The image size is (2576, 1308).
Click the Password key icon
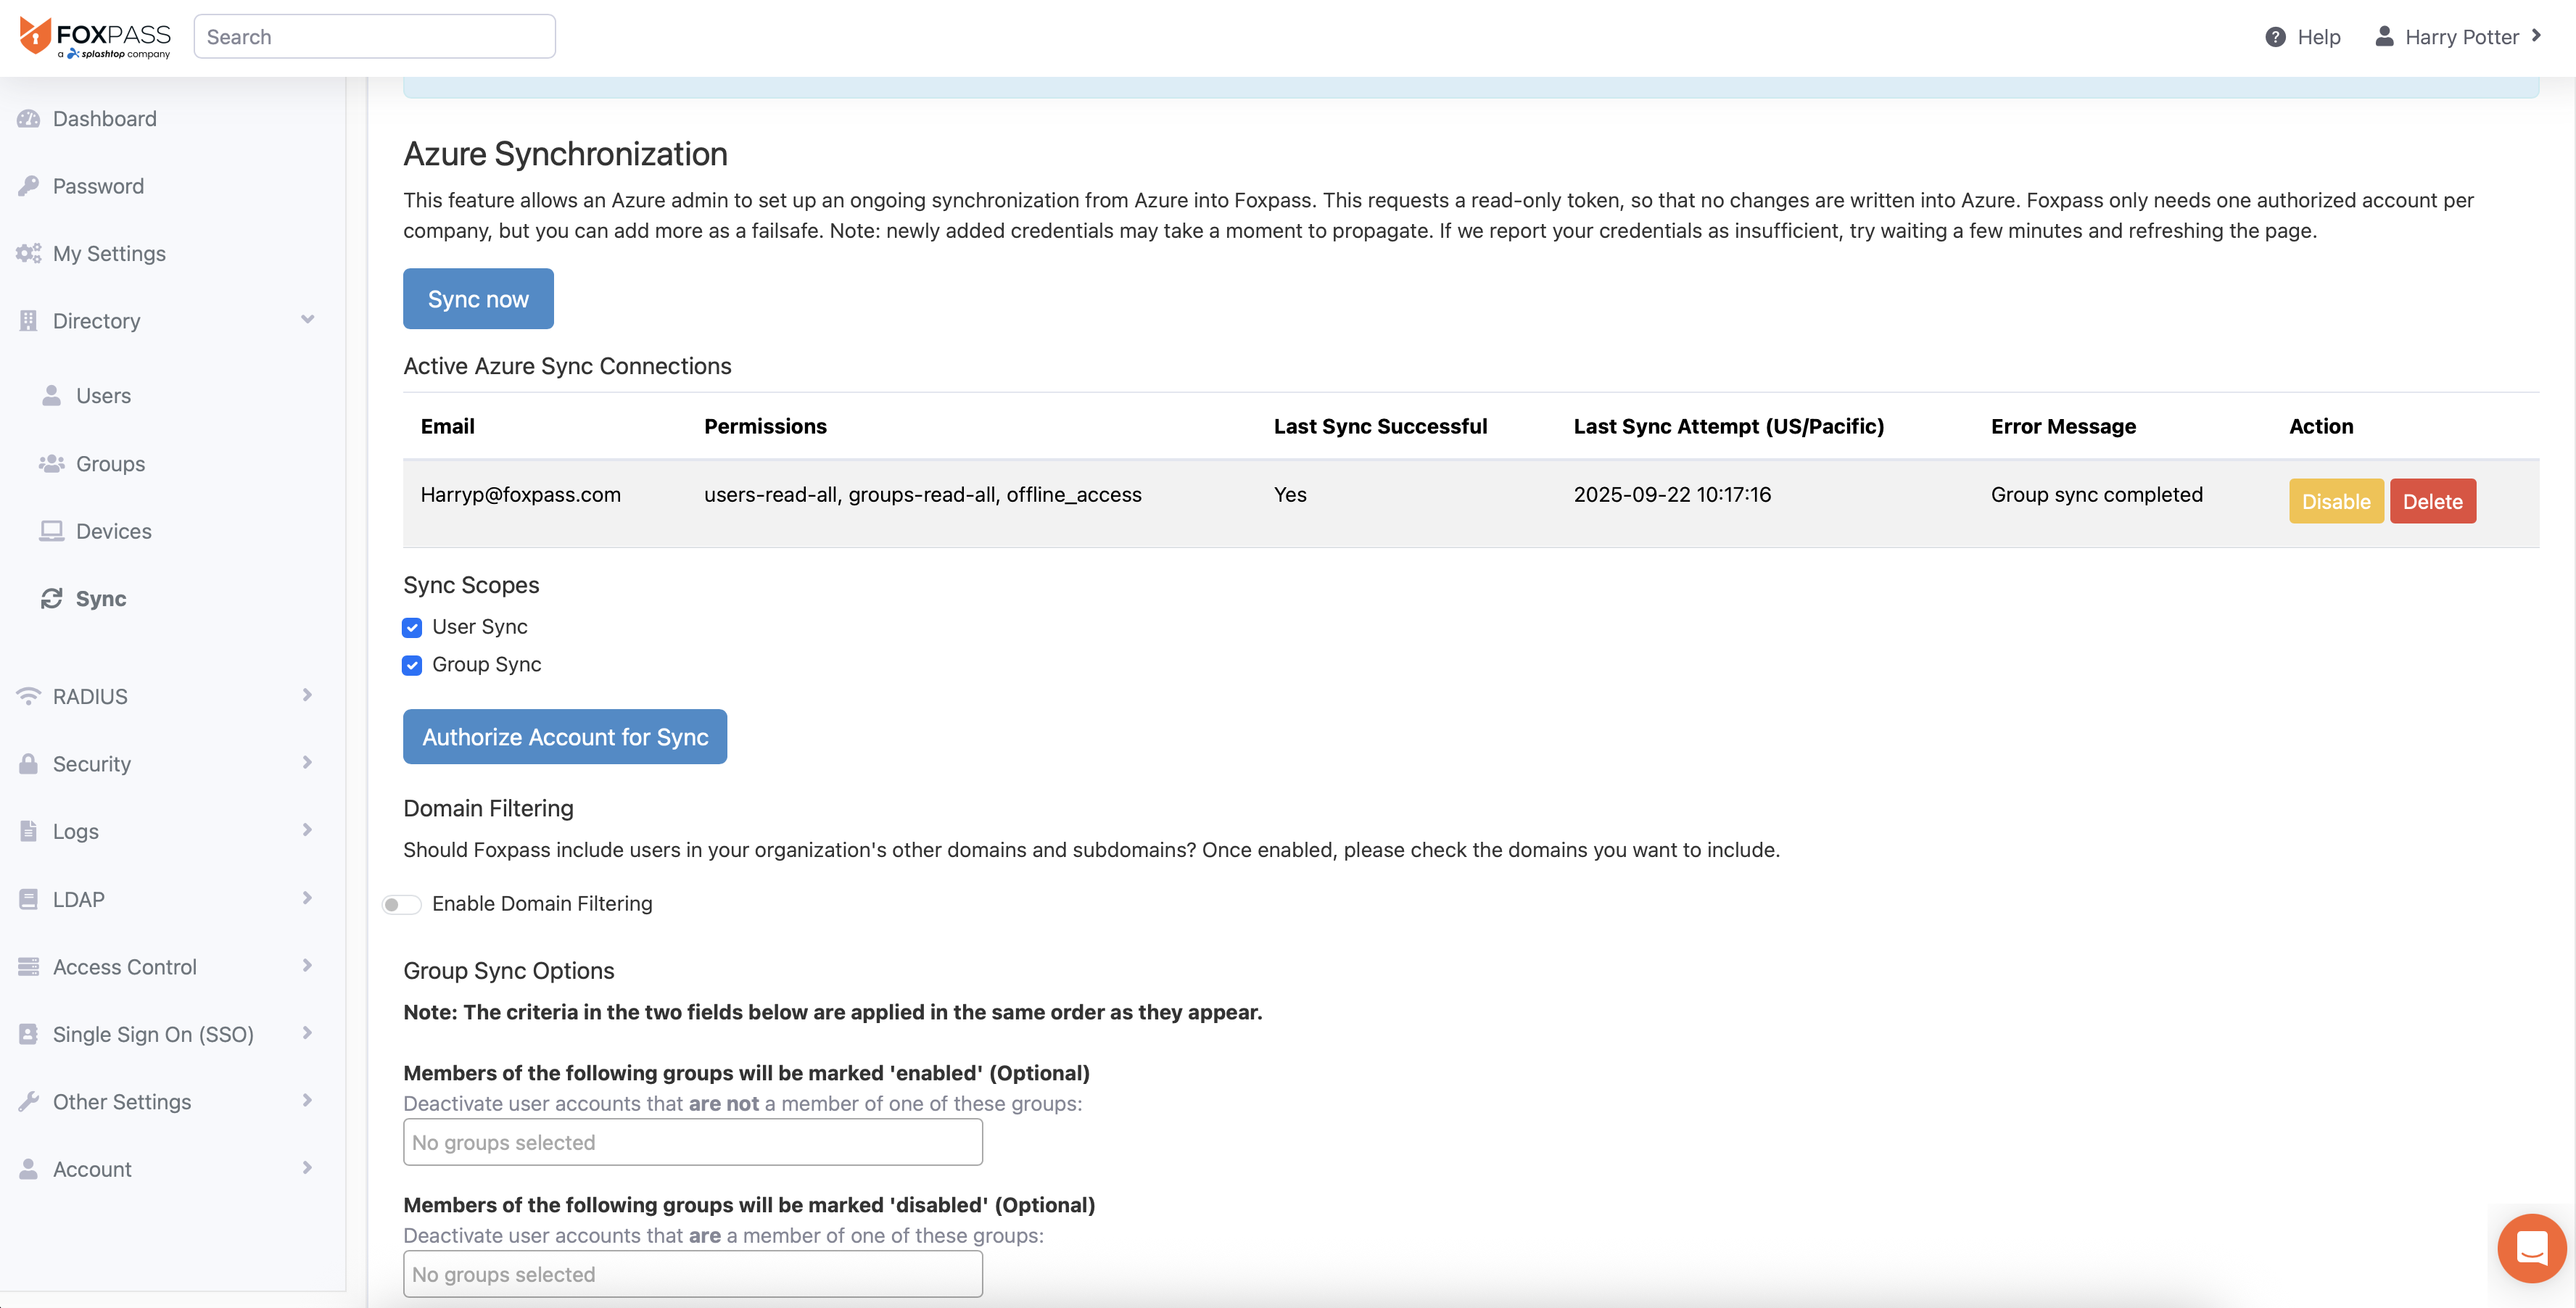tap(28, 186)
